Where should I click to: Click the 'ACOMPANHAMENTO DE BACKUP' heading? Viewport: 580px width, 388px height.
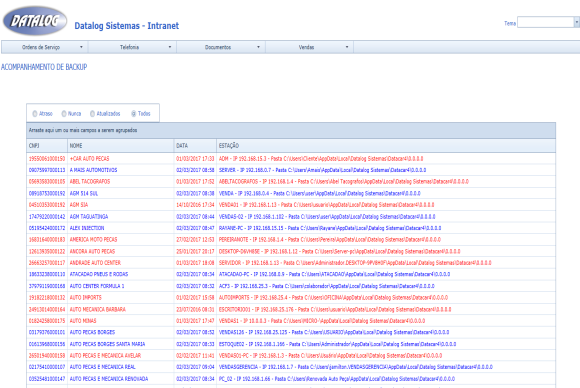[44, 67]
